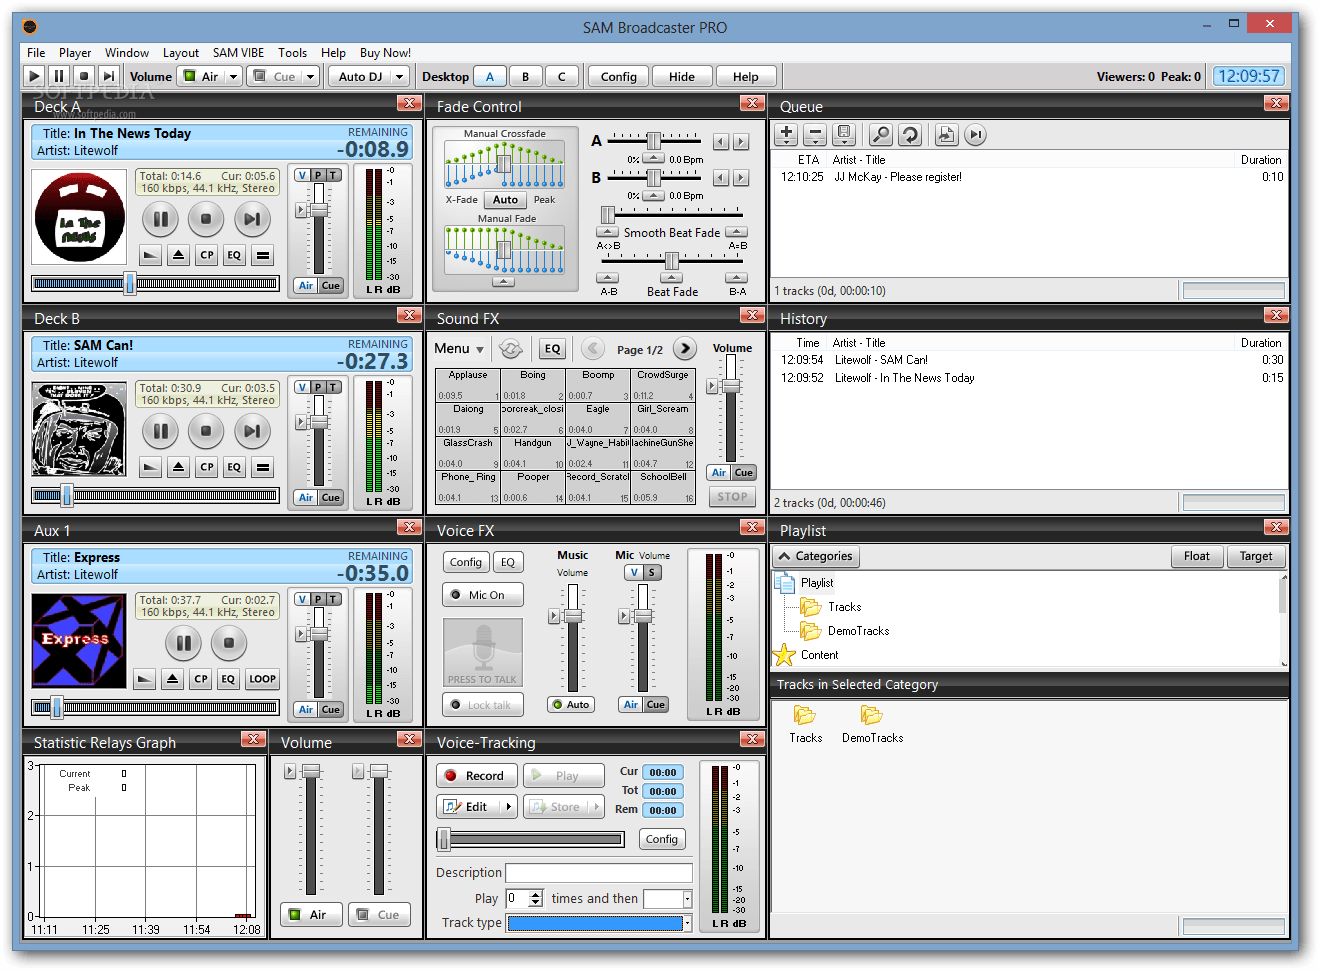Click the main toolbar Next track button
1319x971 pixels.
(109, 76)
